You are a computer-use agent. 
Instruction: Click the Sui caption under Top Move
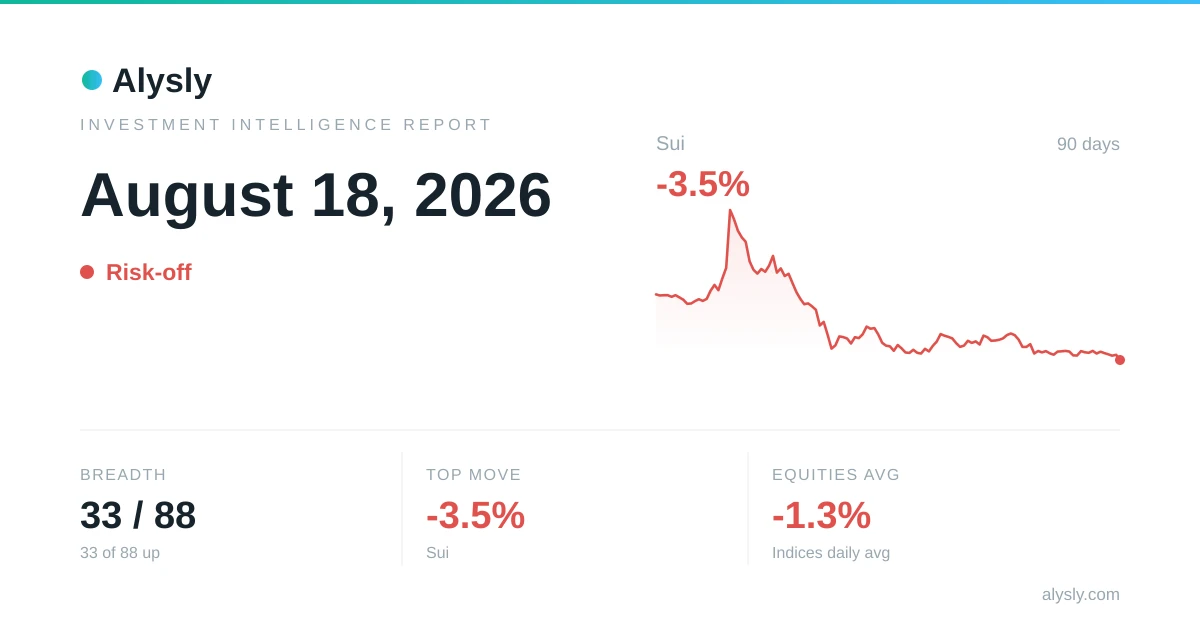point(437,553)
